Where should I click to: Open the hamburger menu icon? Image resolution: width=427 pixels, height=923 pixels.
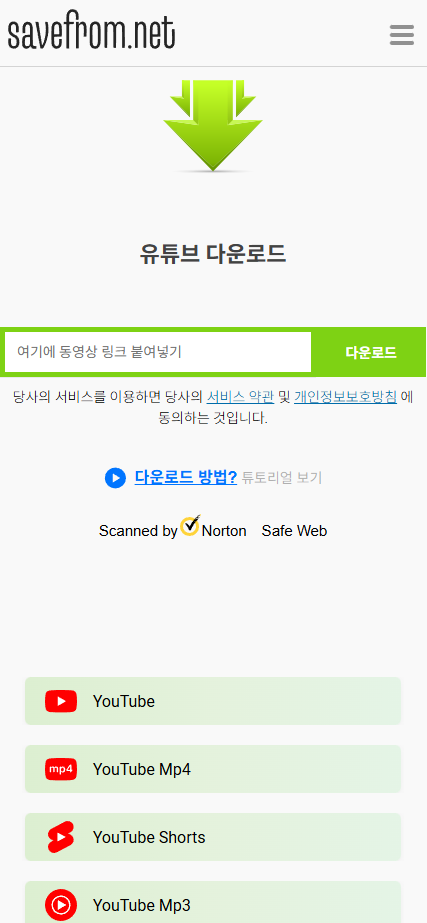pos(402,35)
